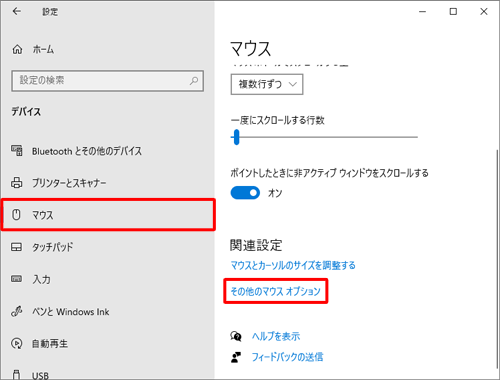Click フィードバックの送信 link
The image size is (500, 380).
(287, 357)
